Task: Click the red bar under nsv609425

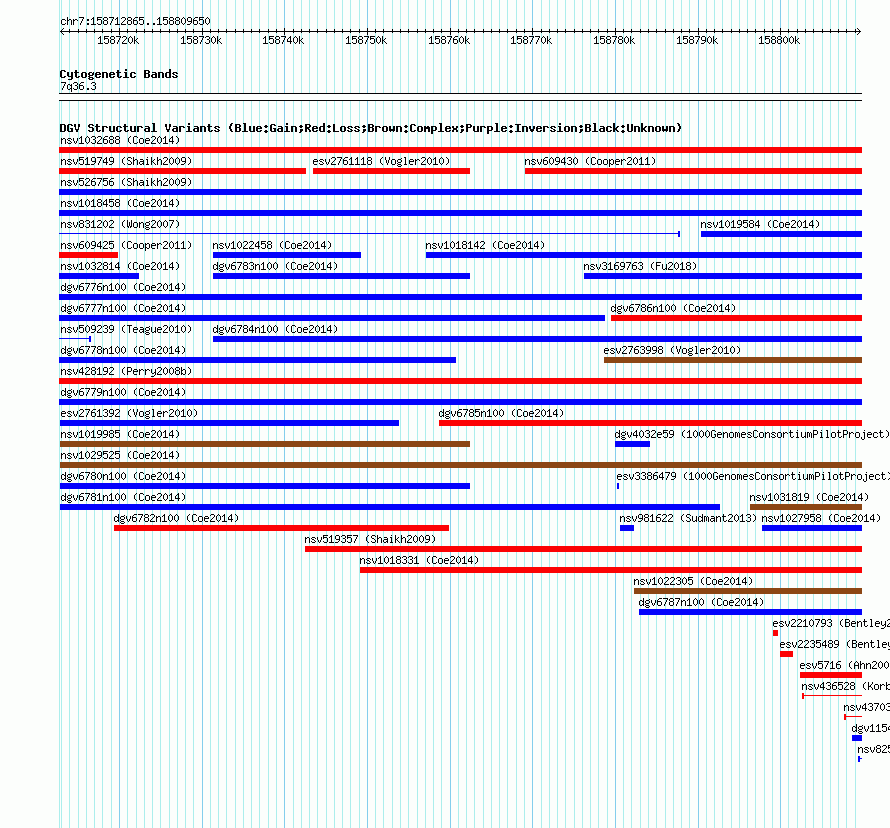Action: click(x=89, y=255)
